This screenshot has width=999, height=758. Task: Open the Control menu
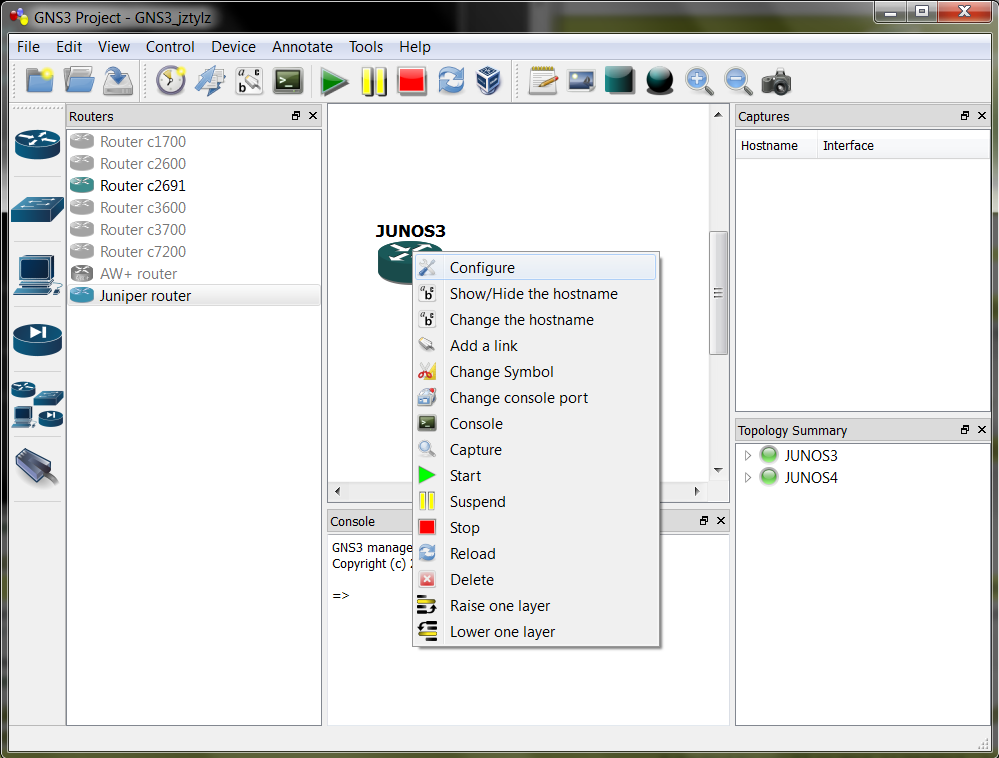click(x=170, y=47)
